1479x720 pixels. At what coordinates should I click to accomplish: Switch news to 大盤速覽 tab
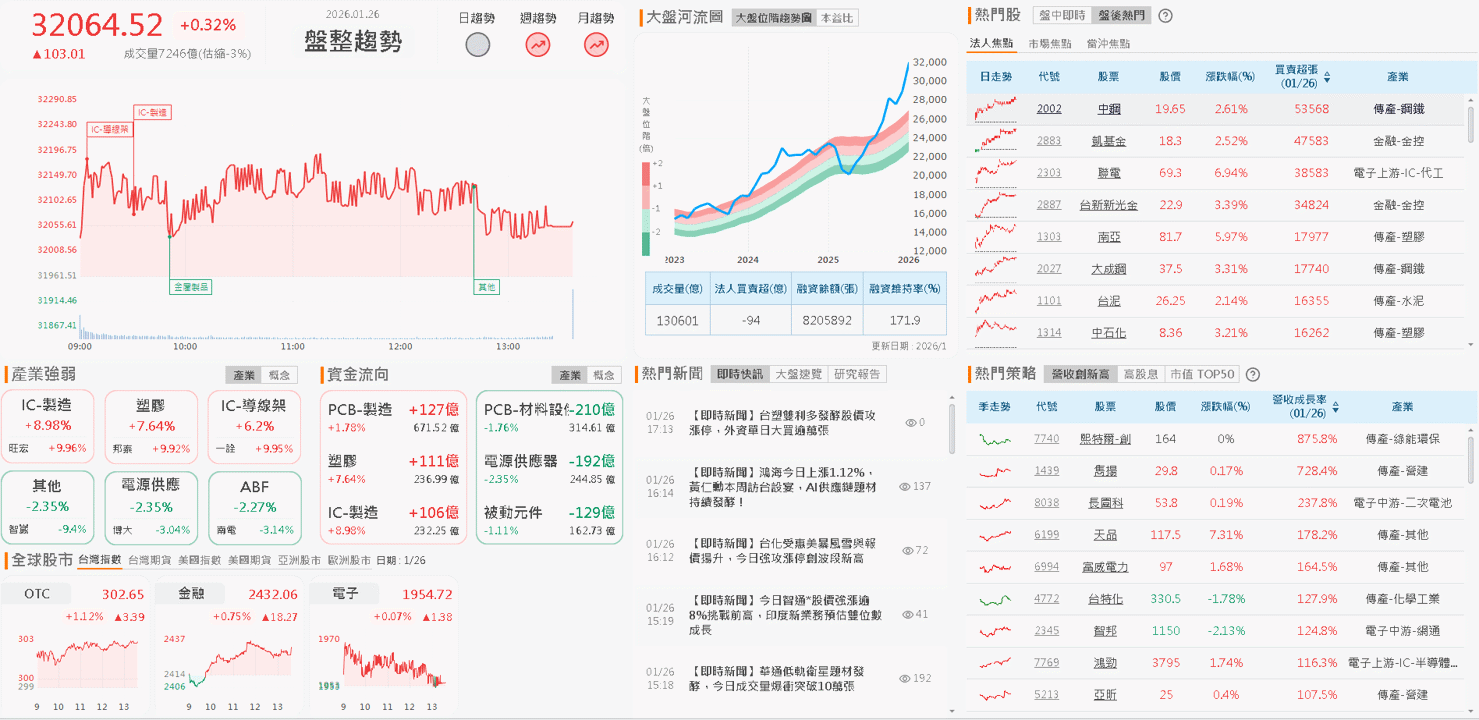coord(799,374)
